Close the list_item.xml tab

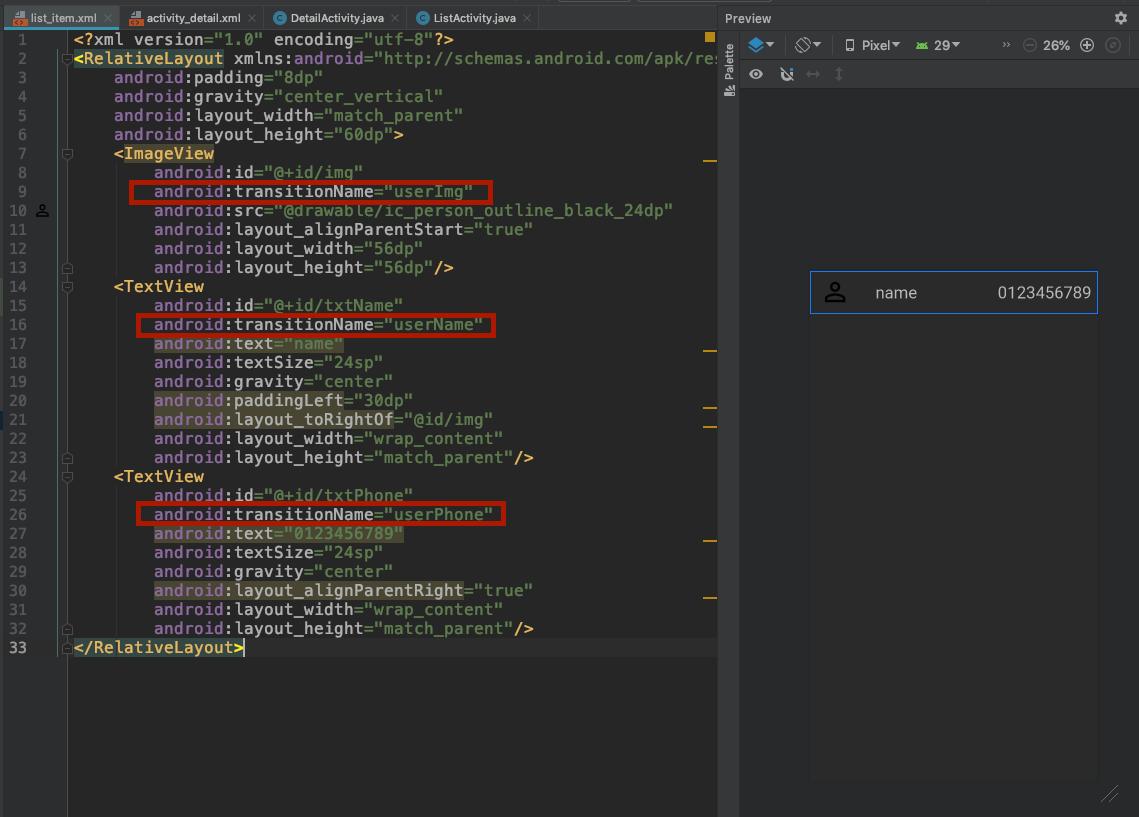(108, 17)
